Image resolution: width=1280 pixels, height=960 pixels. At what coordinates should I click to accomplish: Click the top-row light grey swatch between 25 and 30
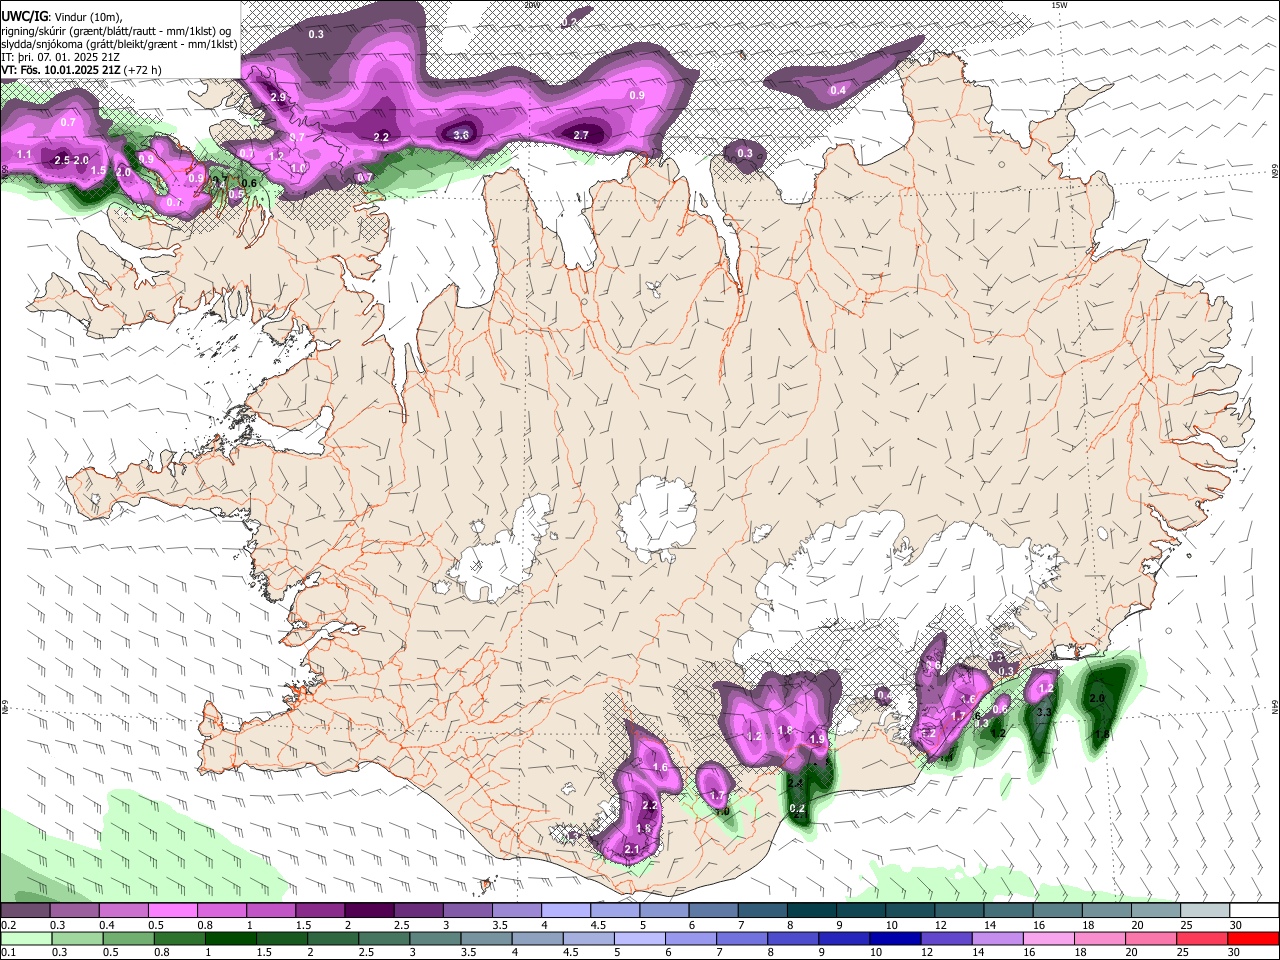[1206, 911]
